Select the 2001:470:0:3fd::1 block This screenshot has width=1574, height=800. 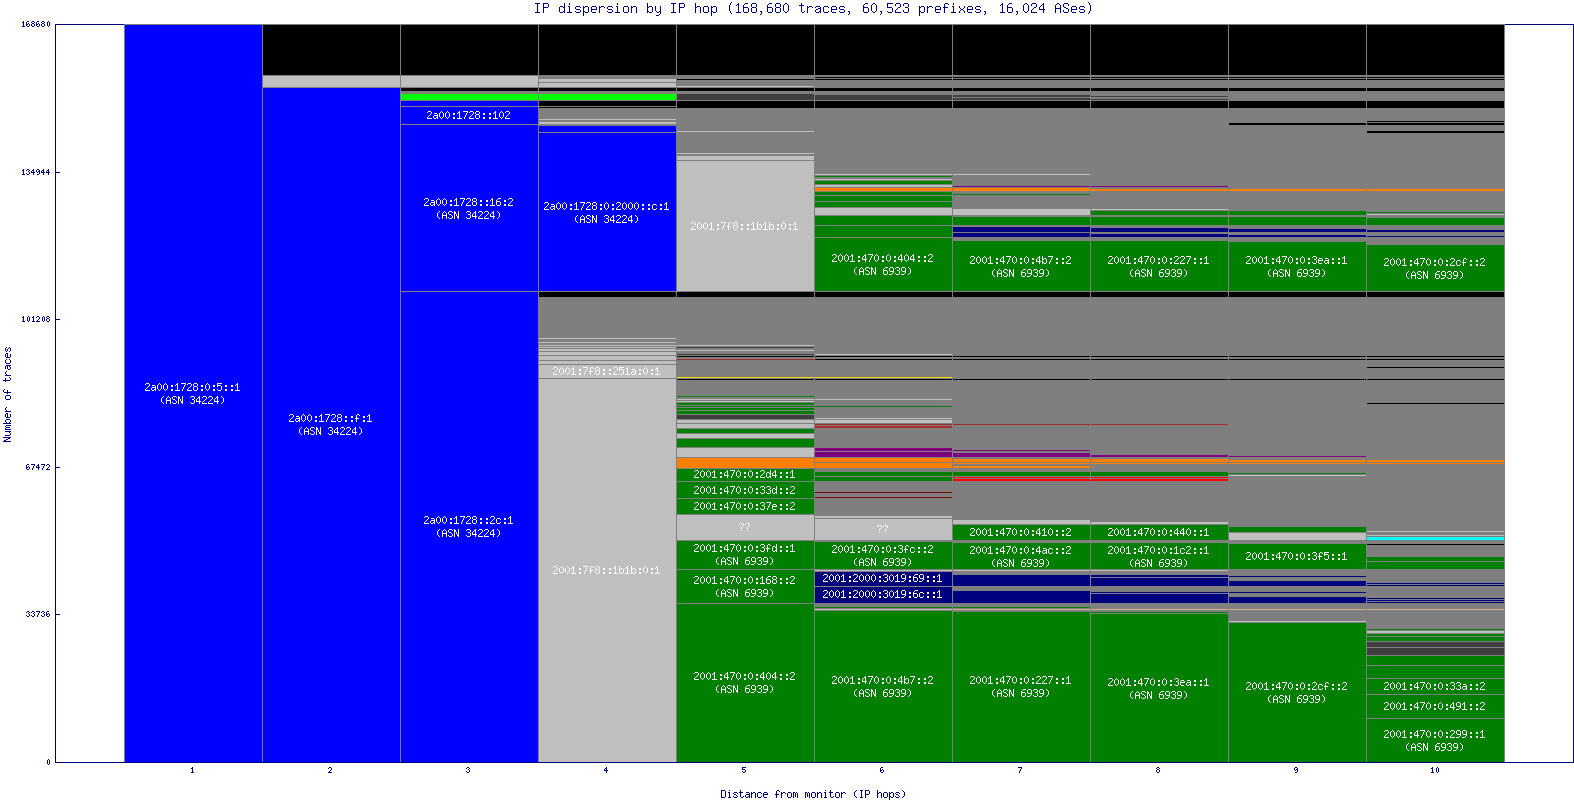point(745,555)
